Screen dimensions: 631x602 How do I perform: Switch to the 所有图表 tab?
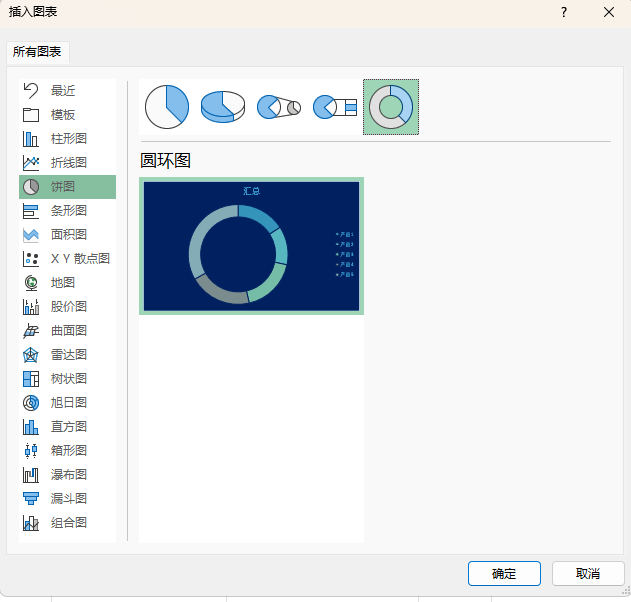pyautogui.click(x=37, y=52)
